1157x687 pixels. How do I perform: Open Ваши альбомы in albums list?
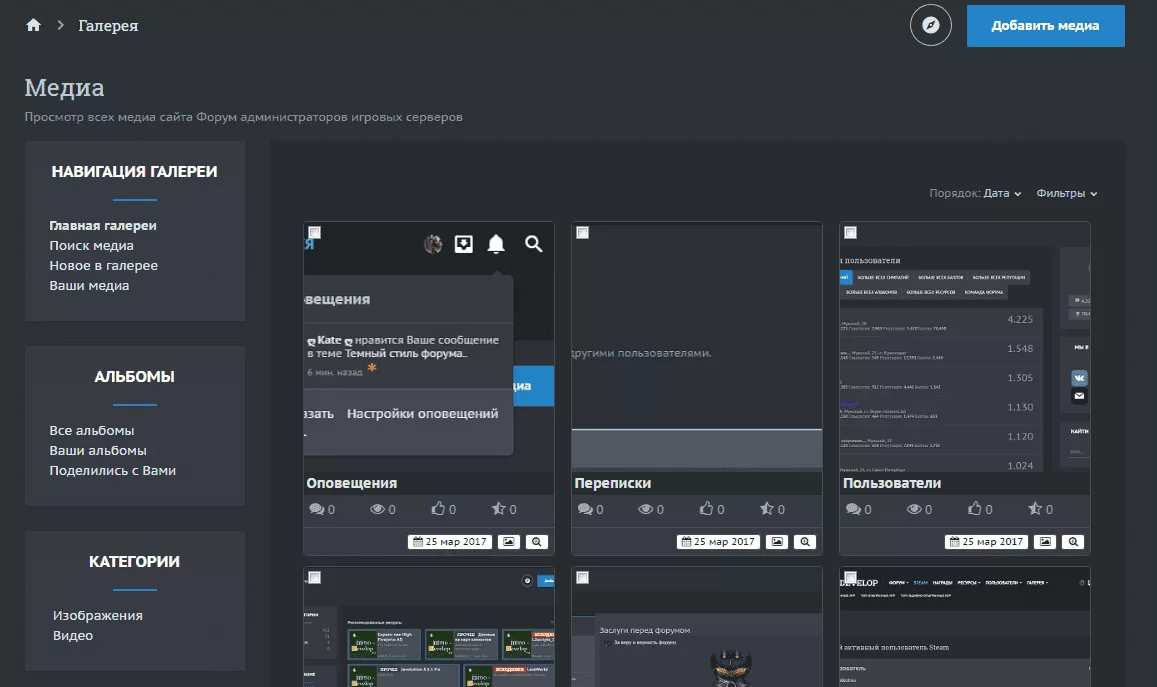[x=98, y=450]
